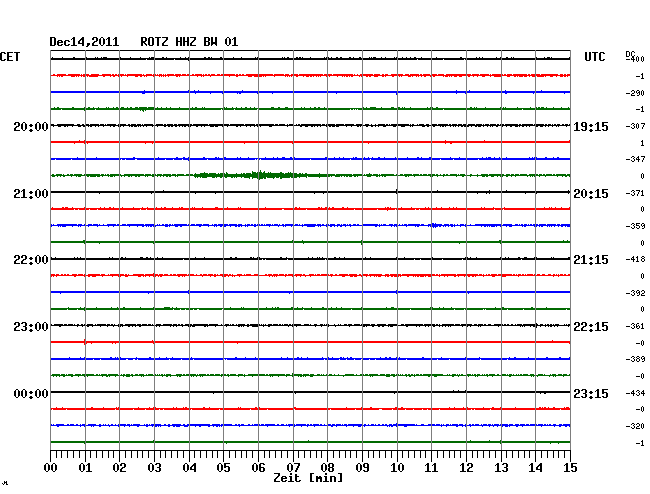Select the DC offset value -418
This screenshot has width=650, height=494.
(x=635, y=259)
